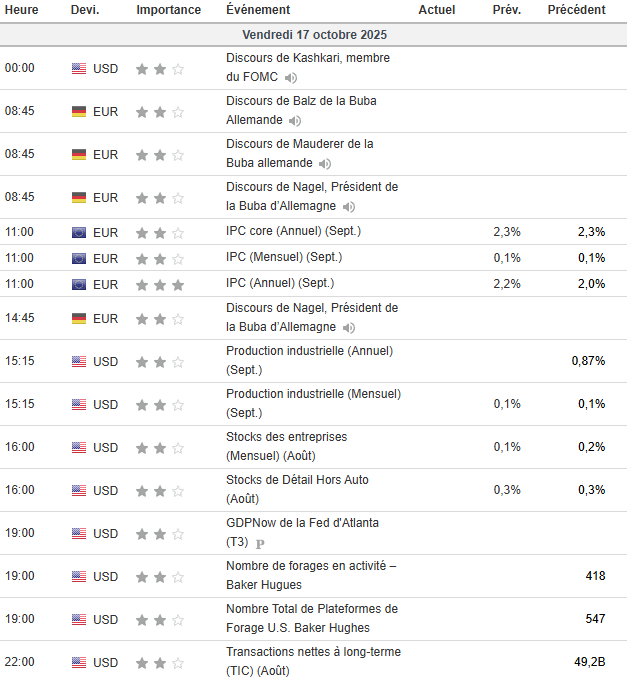The image size is (627, 678).
Task: Click the Précédent column header
Action: pyautogui.click(x=576, y=10)
